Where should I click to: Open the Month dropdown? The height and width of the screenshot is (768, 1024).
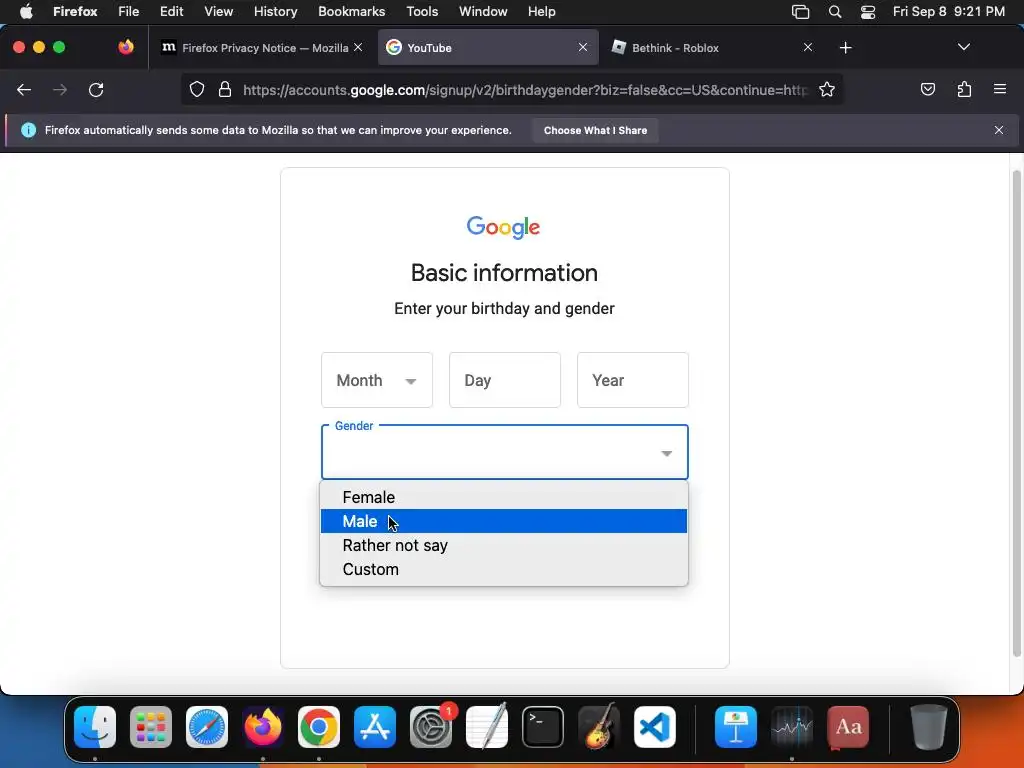point(377,380)
